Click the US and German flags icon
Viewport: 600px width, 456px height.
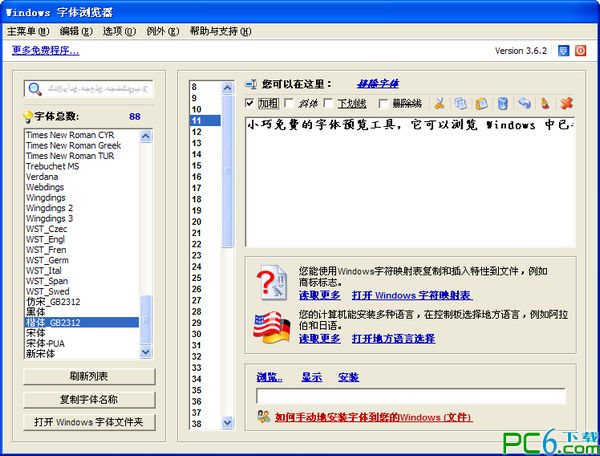[272, 327]
